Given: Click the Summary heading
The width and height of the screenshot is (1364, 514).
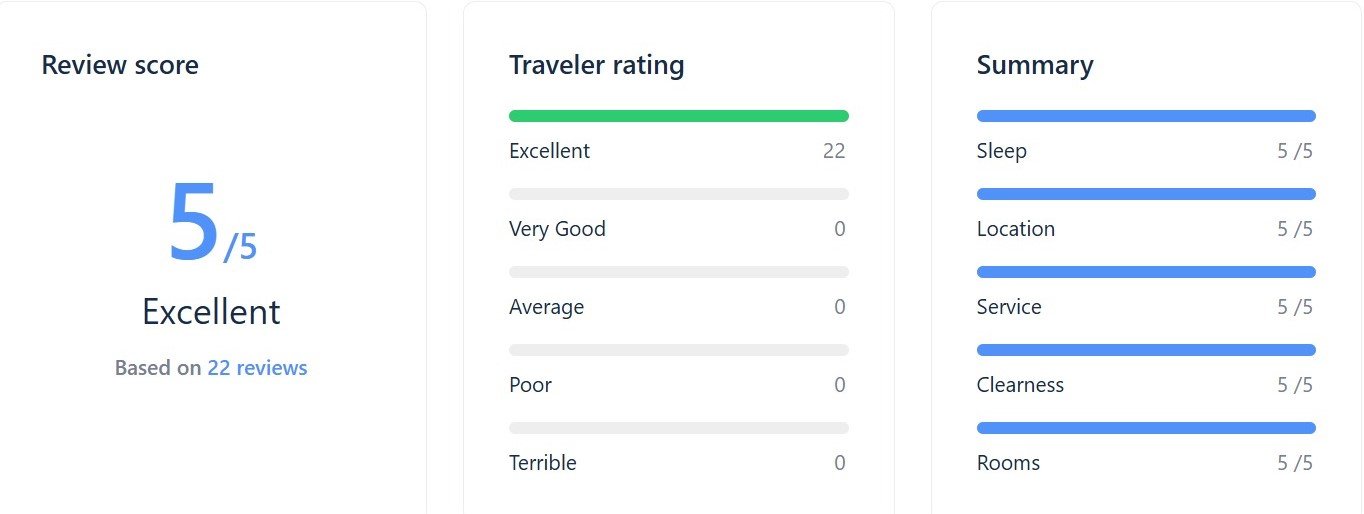Looking at the screenshot, I should click(1035, 65).
